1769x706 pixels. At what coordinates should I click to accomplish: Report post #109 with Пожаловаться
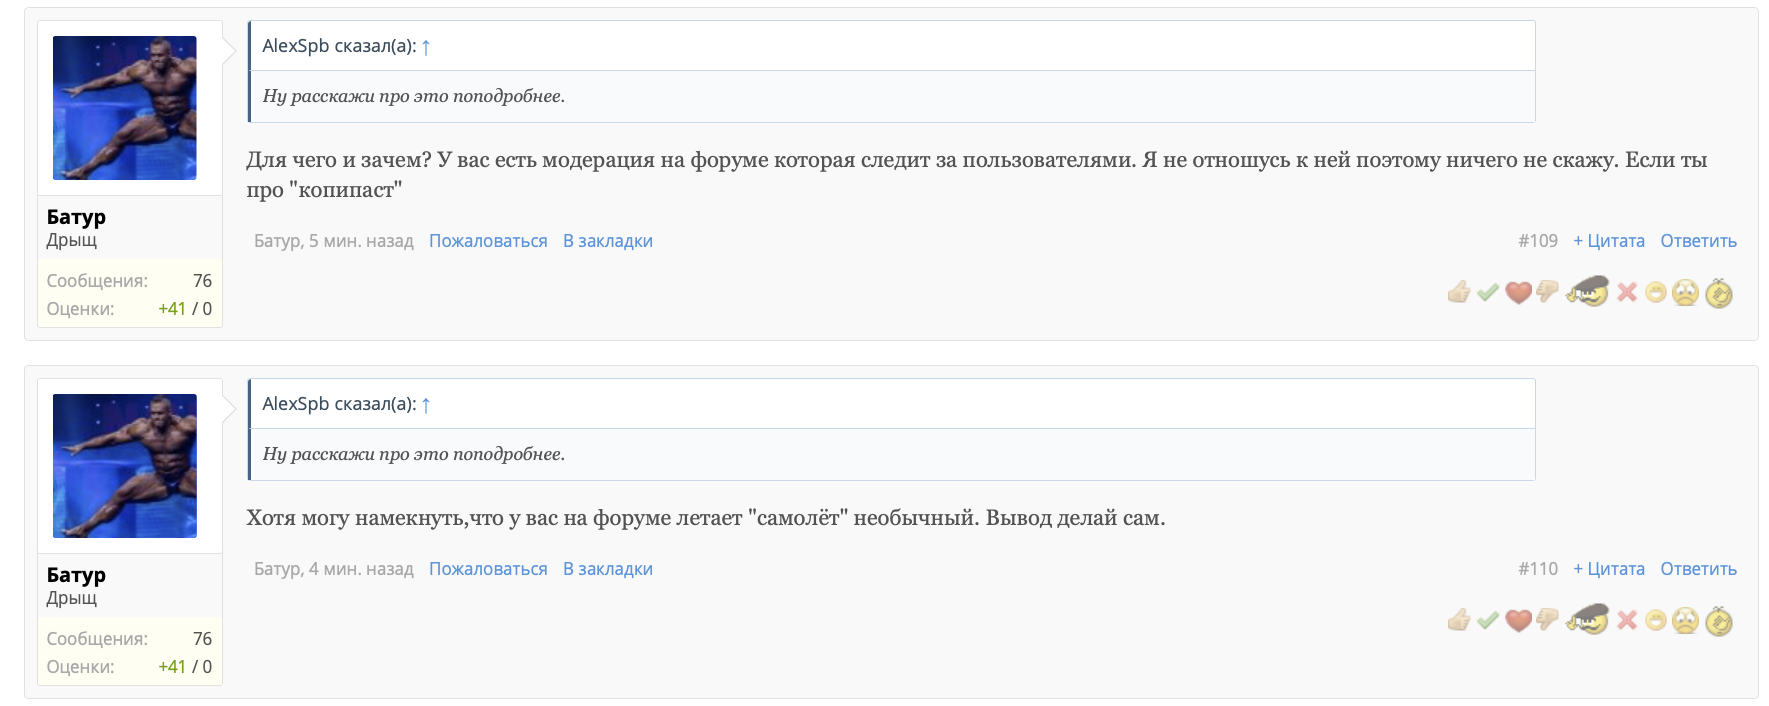pos(488,241)
